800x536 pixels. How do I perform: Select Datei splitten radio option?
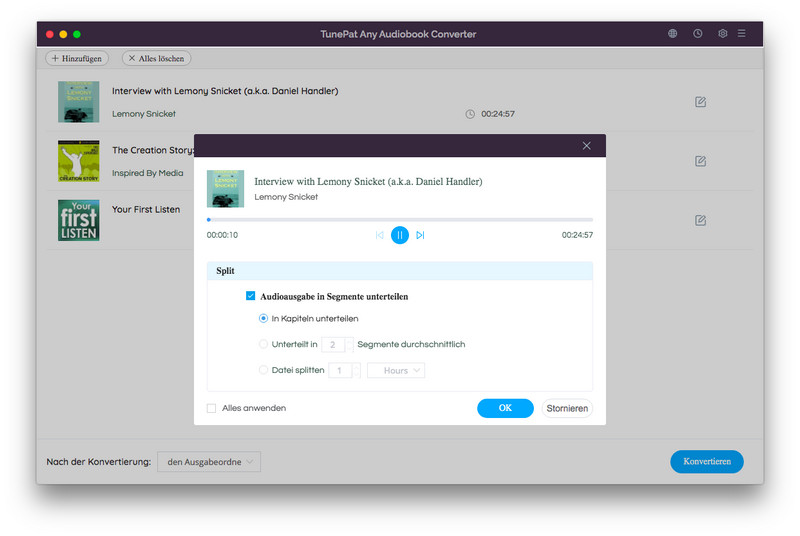click(x=263, y=370)
